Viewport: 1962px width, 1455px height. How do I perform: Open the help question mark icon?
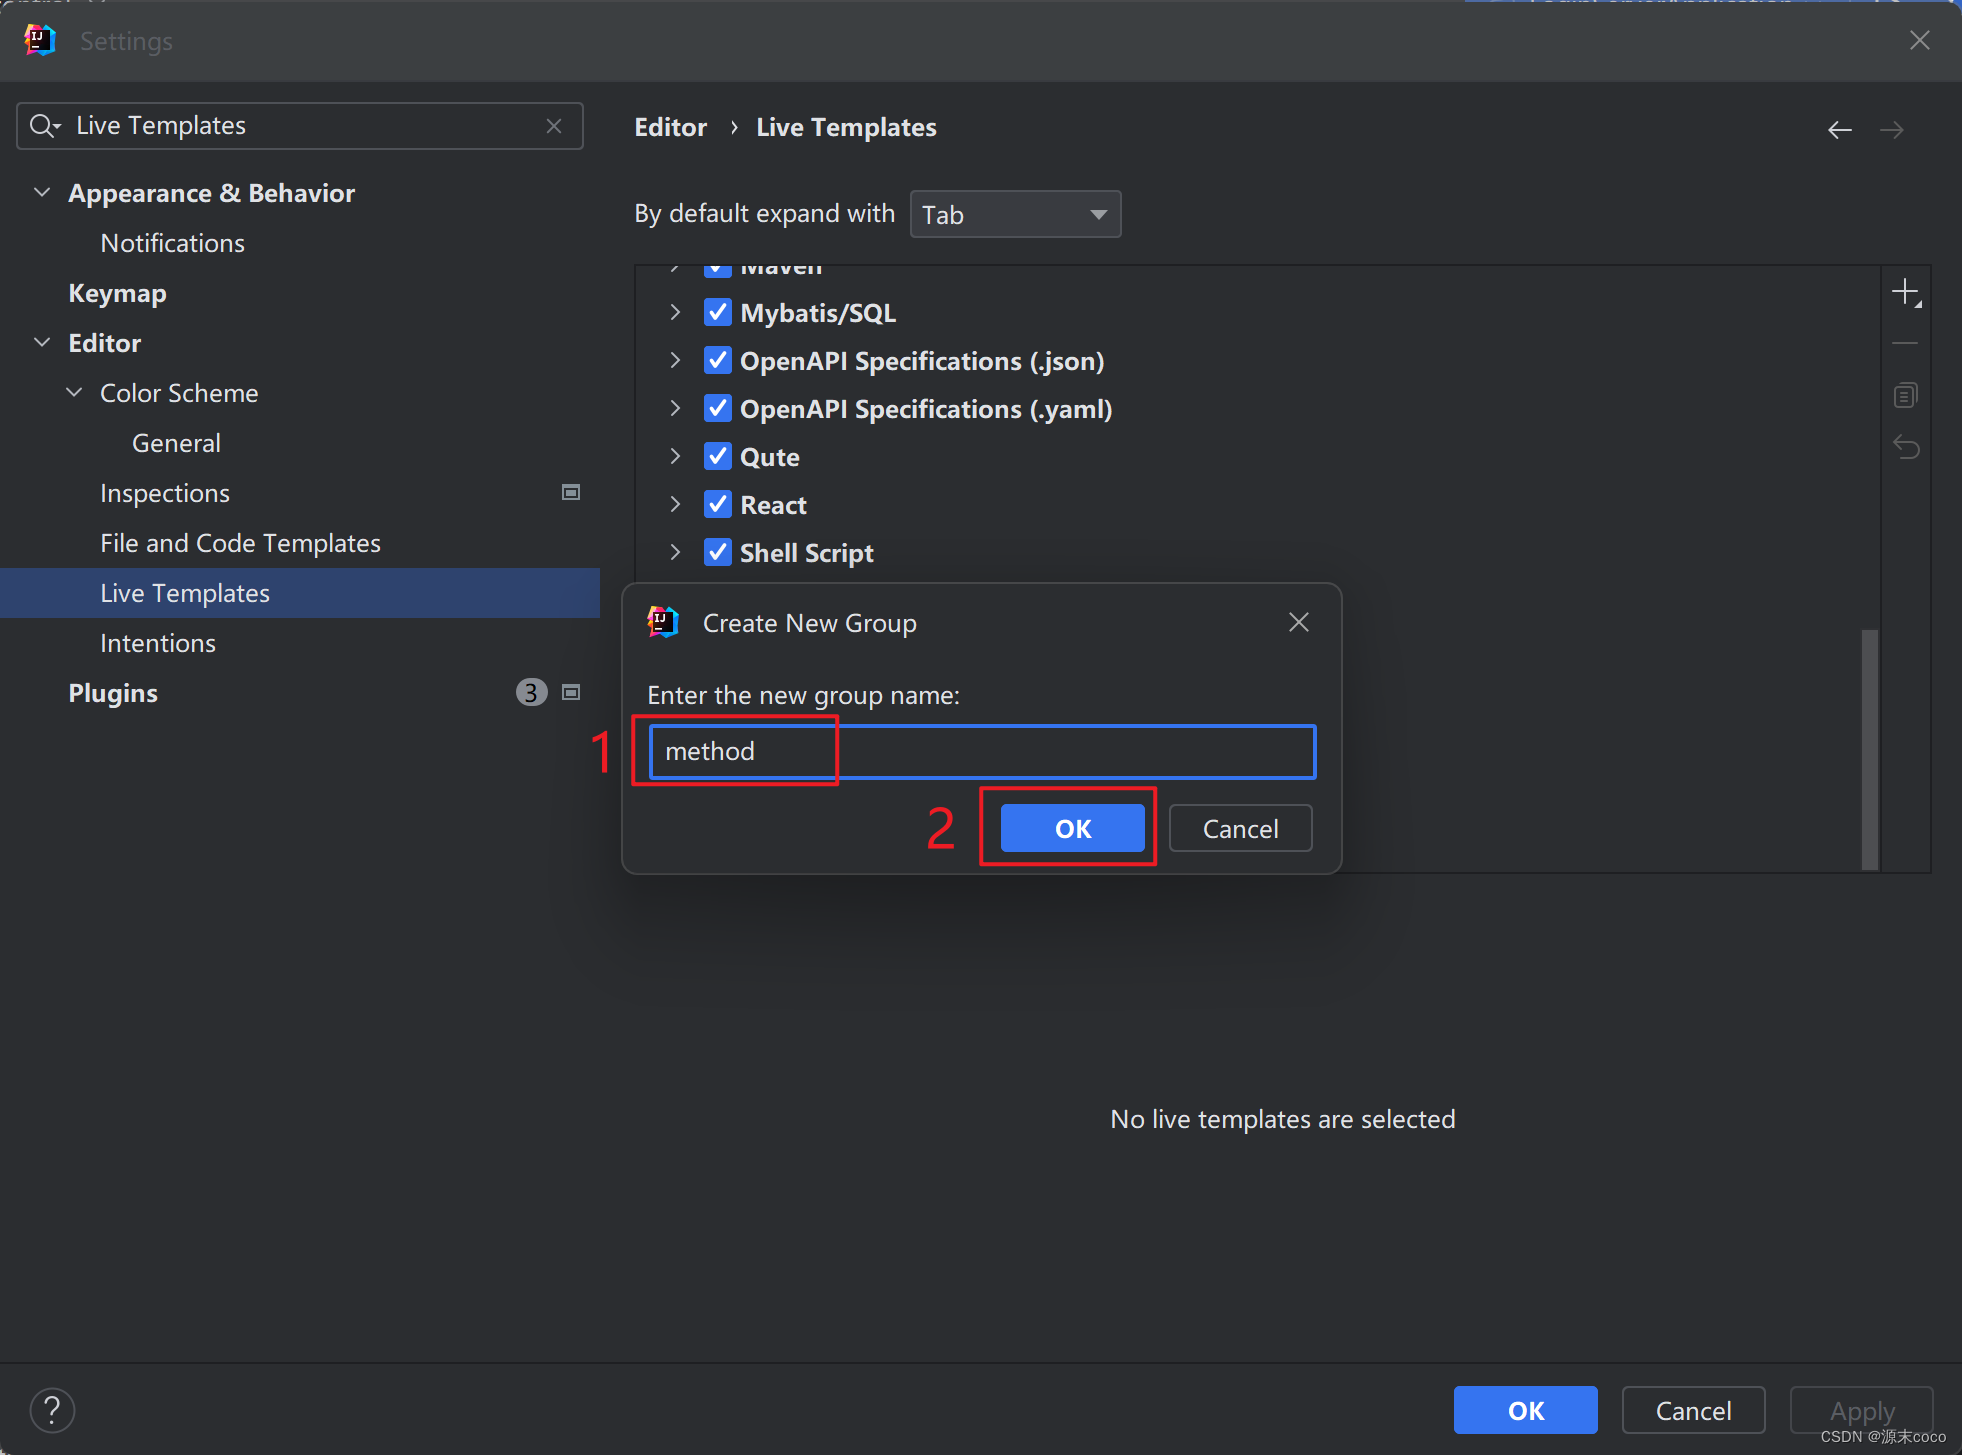click(52, 1410)
